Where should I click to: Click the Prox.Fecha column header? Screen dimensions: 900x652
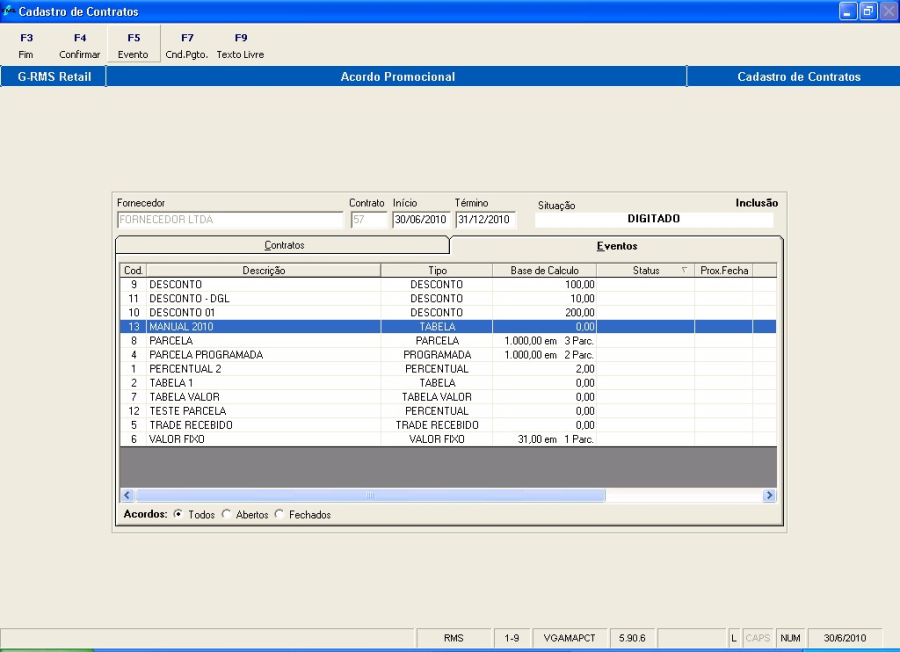click(x=724, y=270)
